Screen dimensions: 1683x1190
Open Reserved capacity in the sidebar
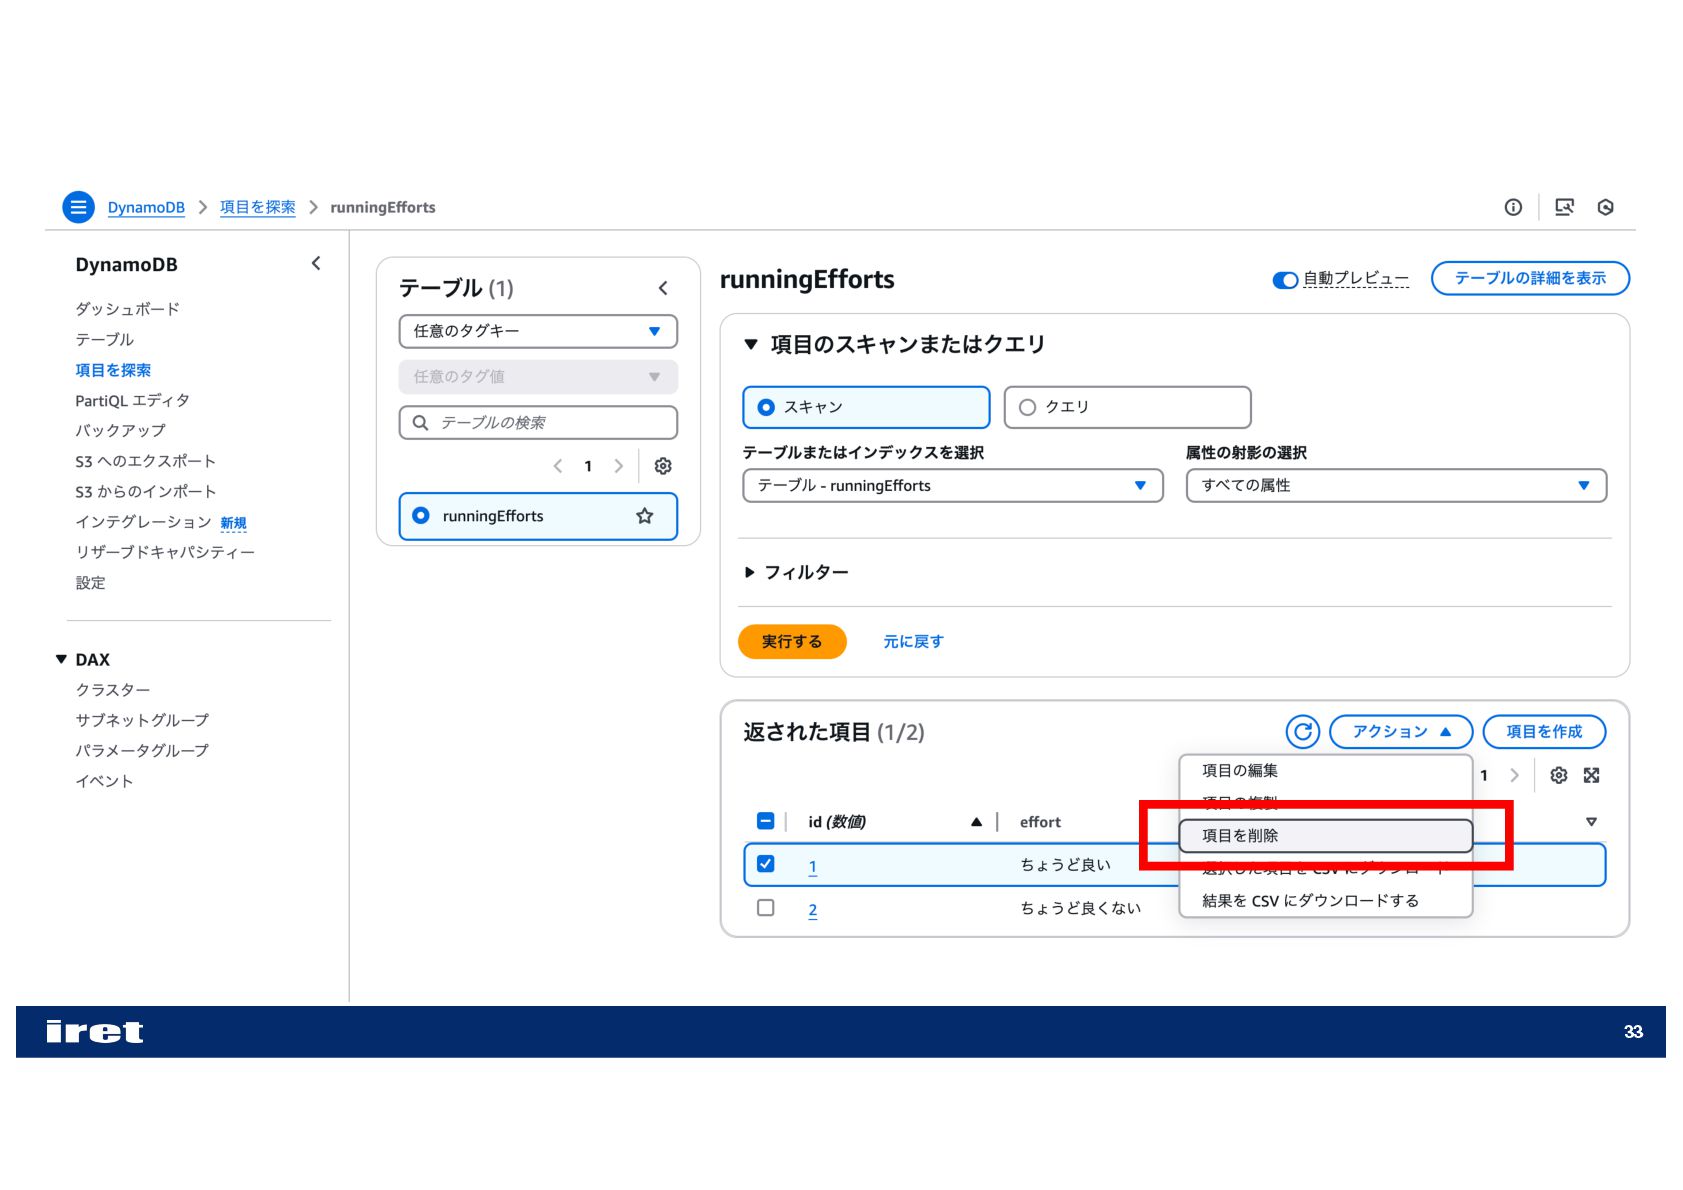165,552
